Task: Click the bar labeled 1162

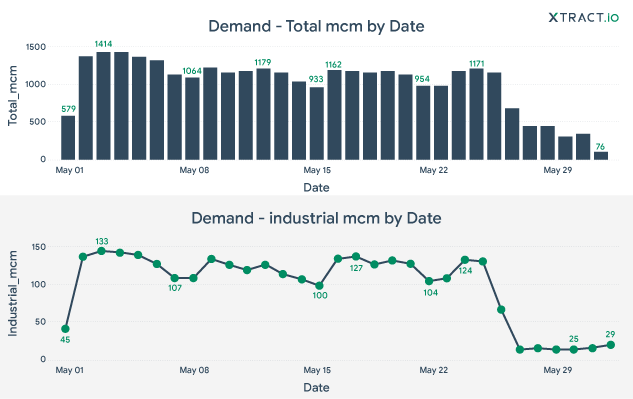Action: (334, 115)
